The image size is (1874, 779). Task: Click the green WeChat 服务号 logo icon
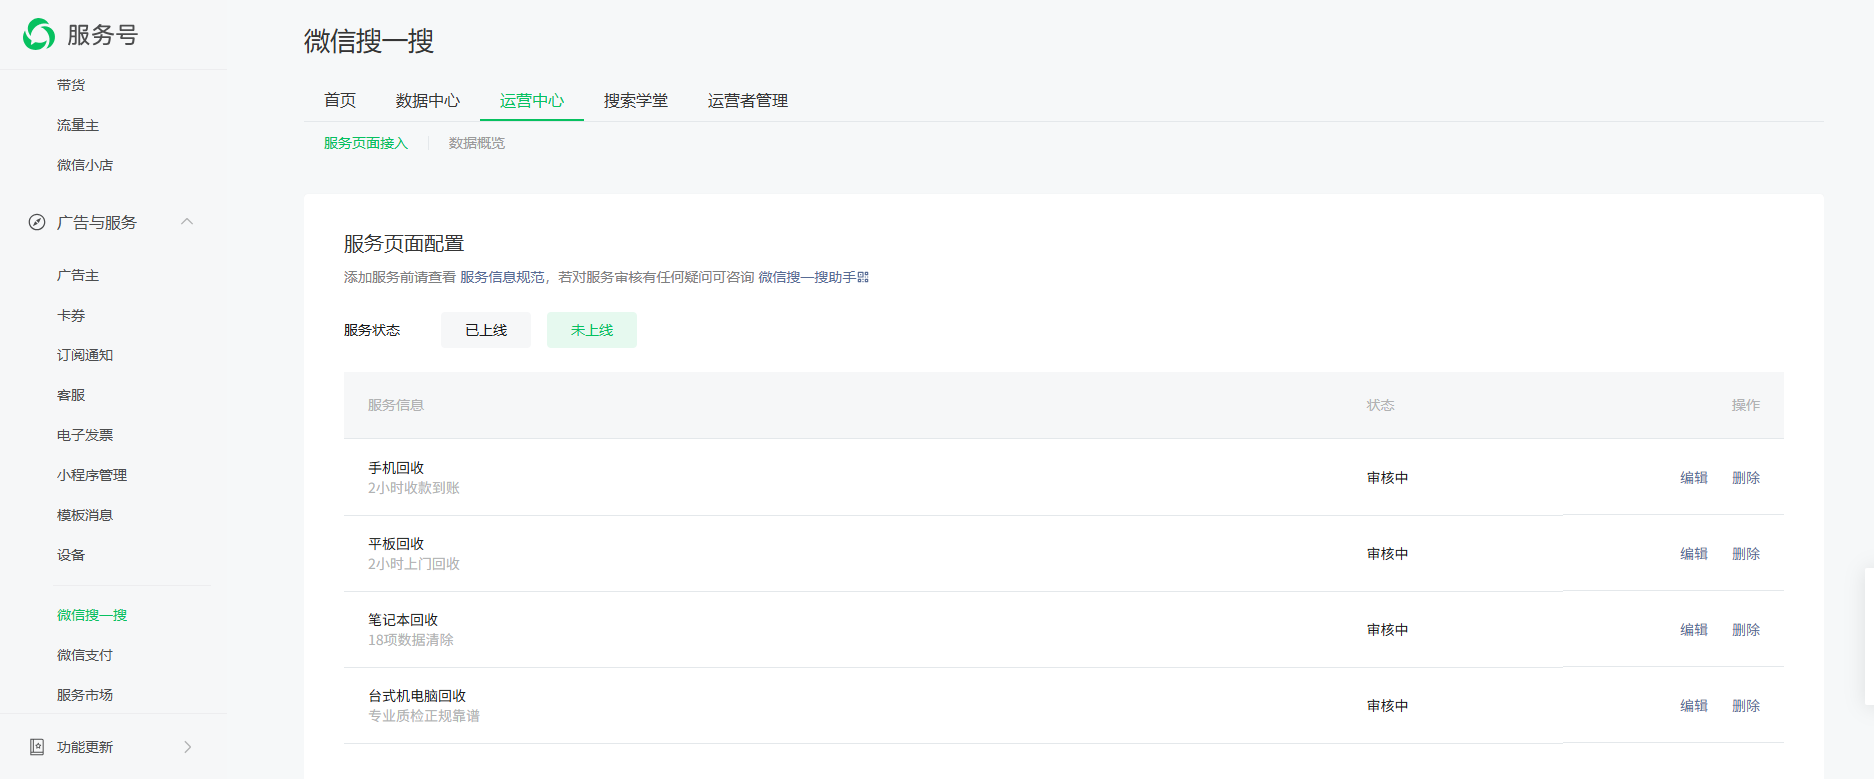[x=39, y=34]
